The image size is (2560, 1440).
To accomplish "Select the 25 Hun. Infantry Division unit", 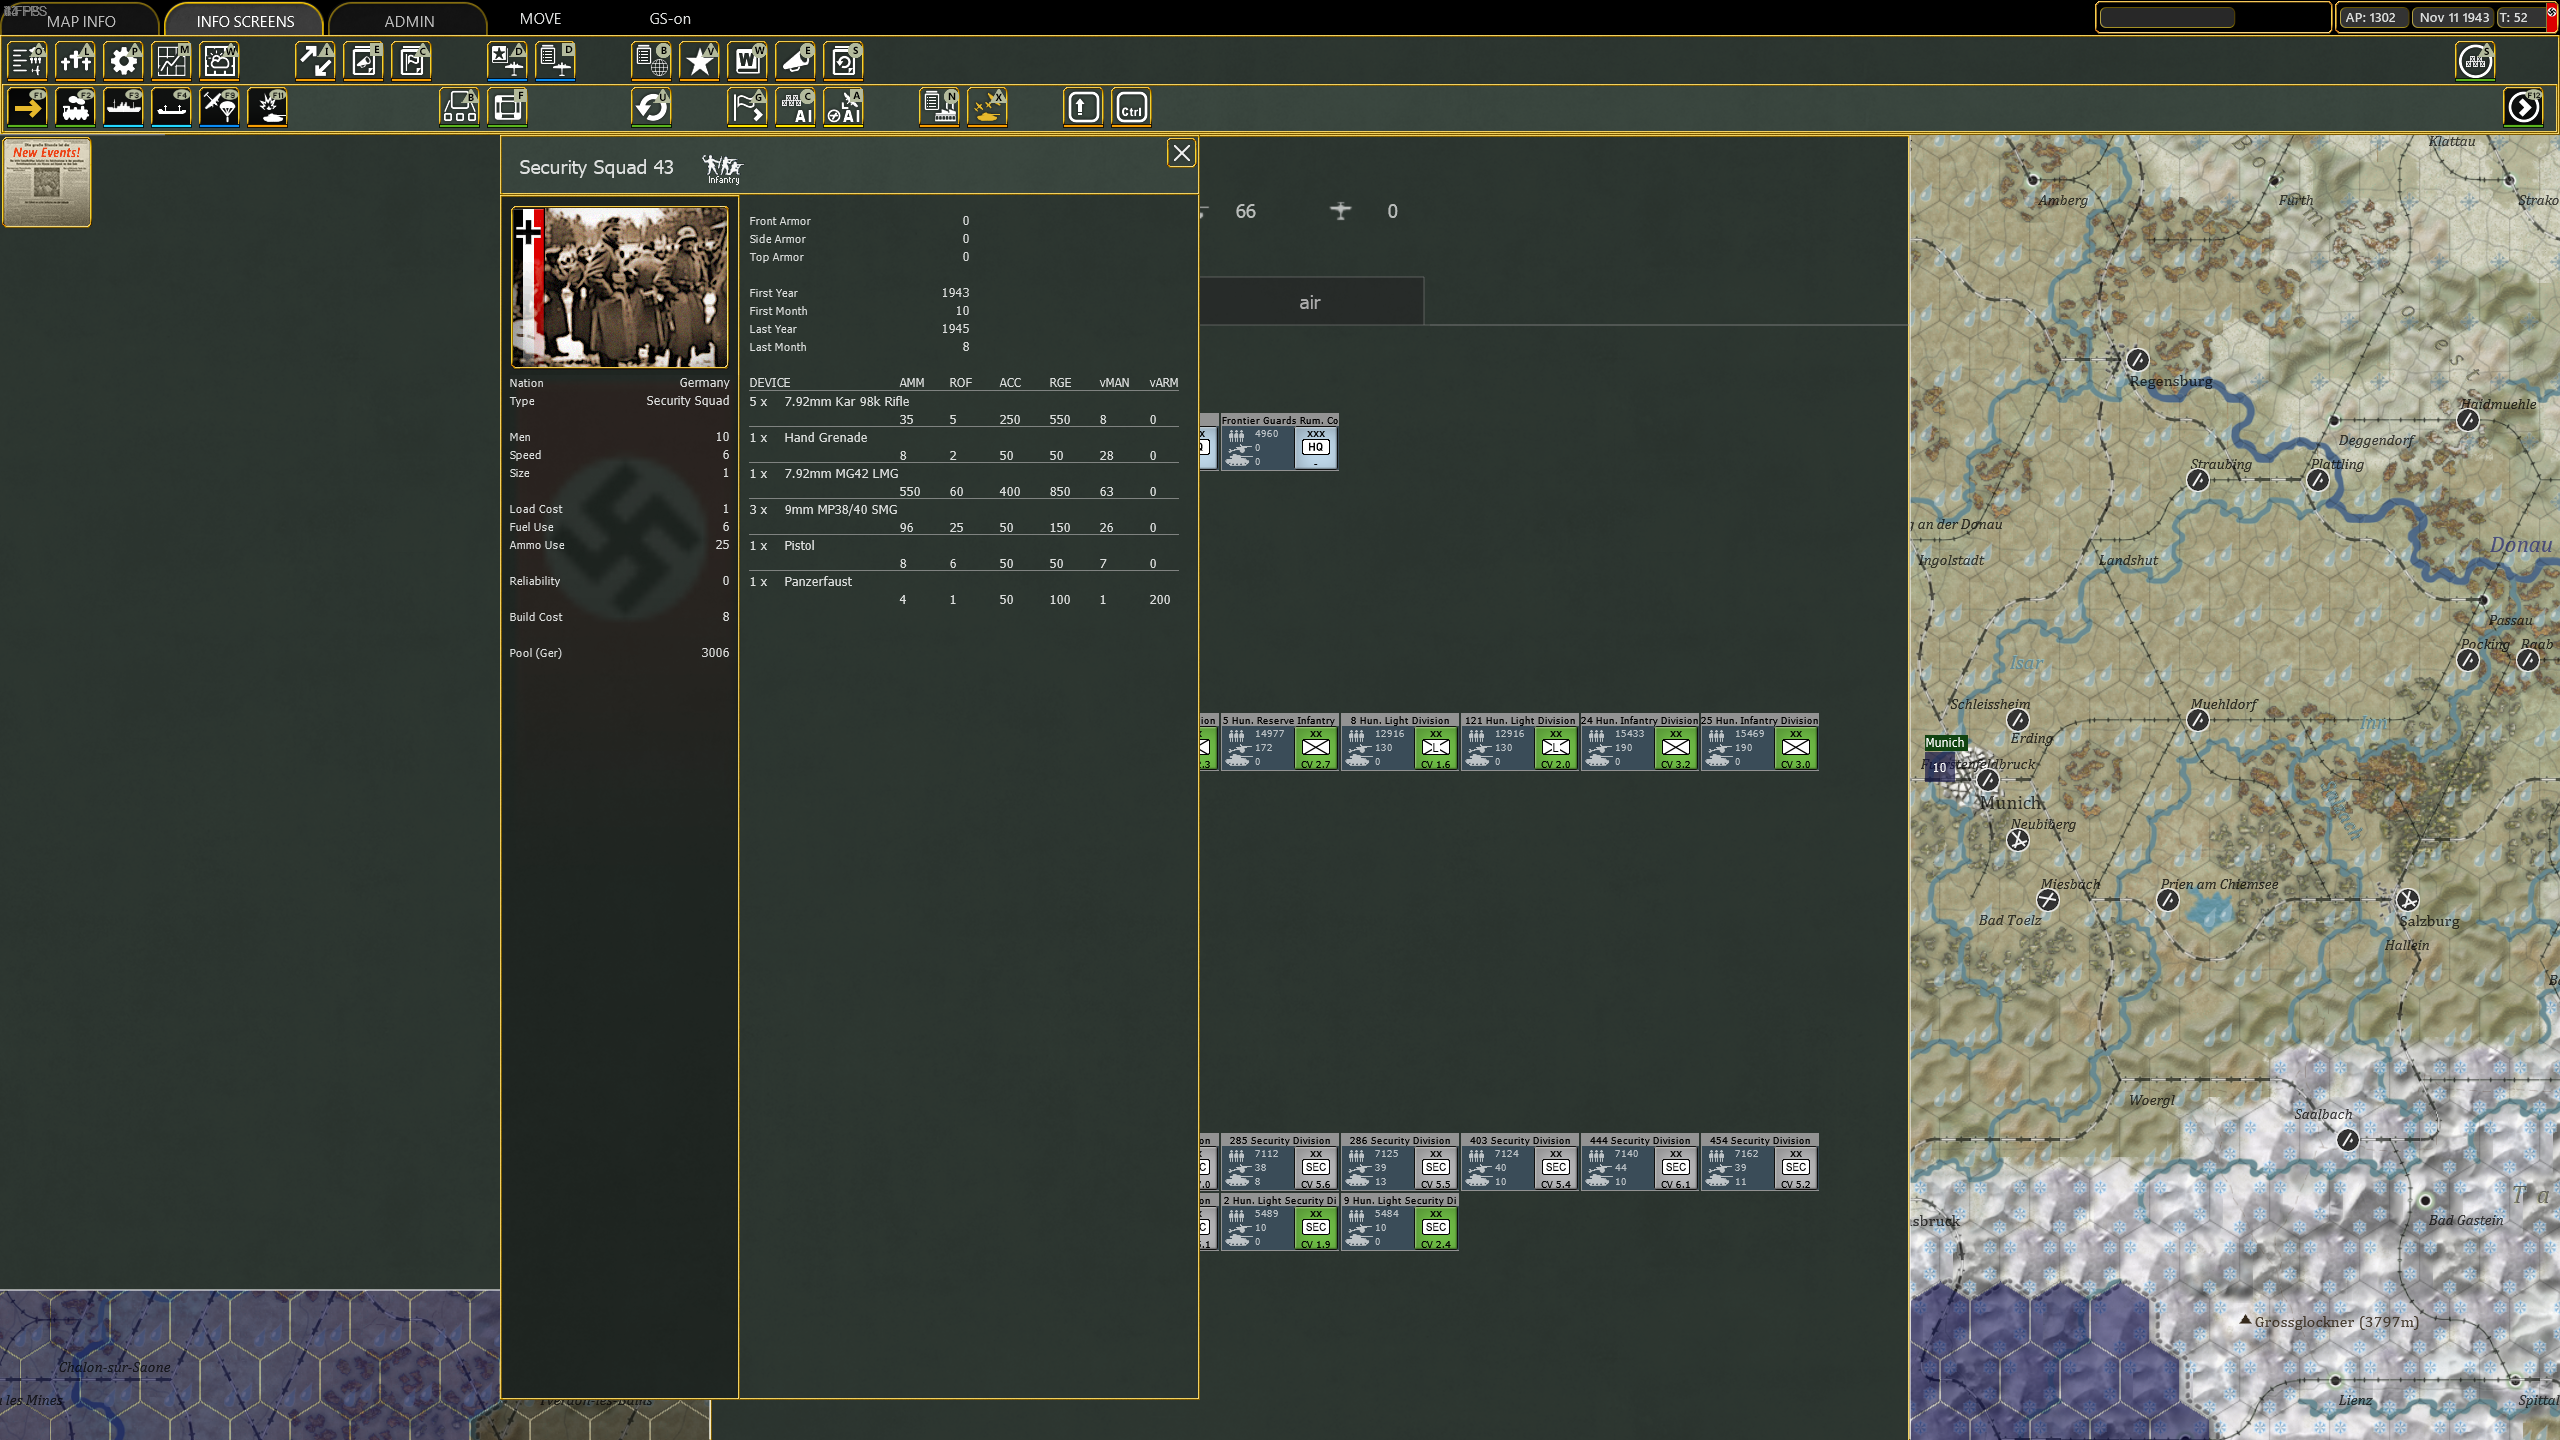I will 1759,742.
